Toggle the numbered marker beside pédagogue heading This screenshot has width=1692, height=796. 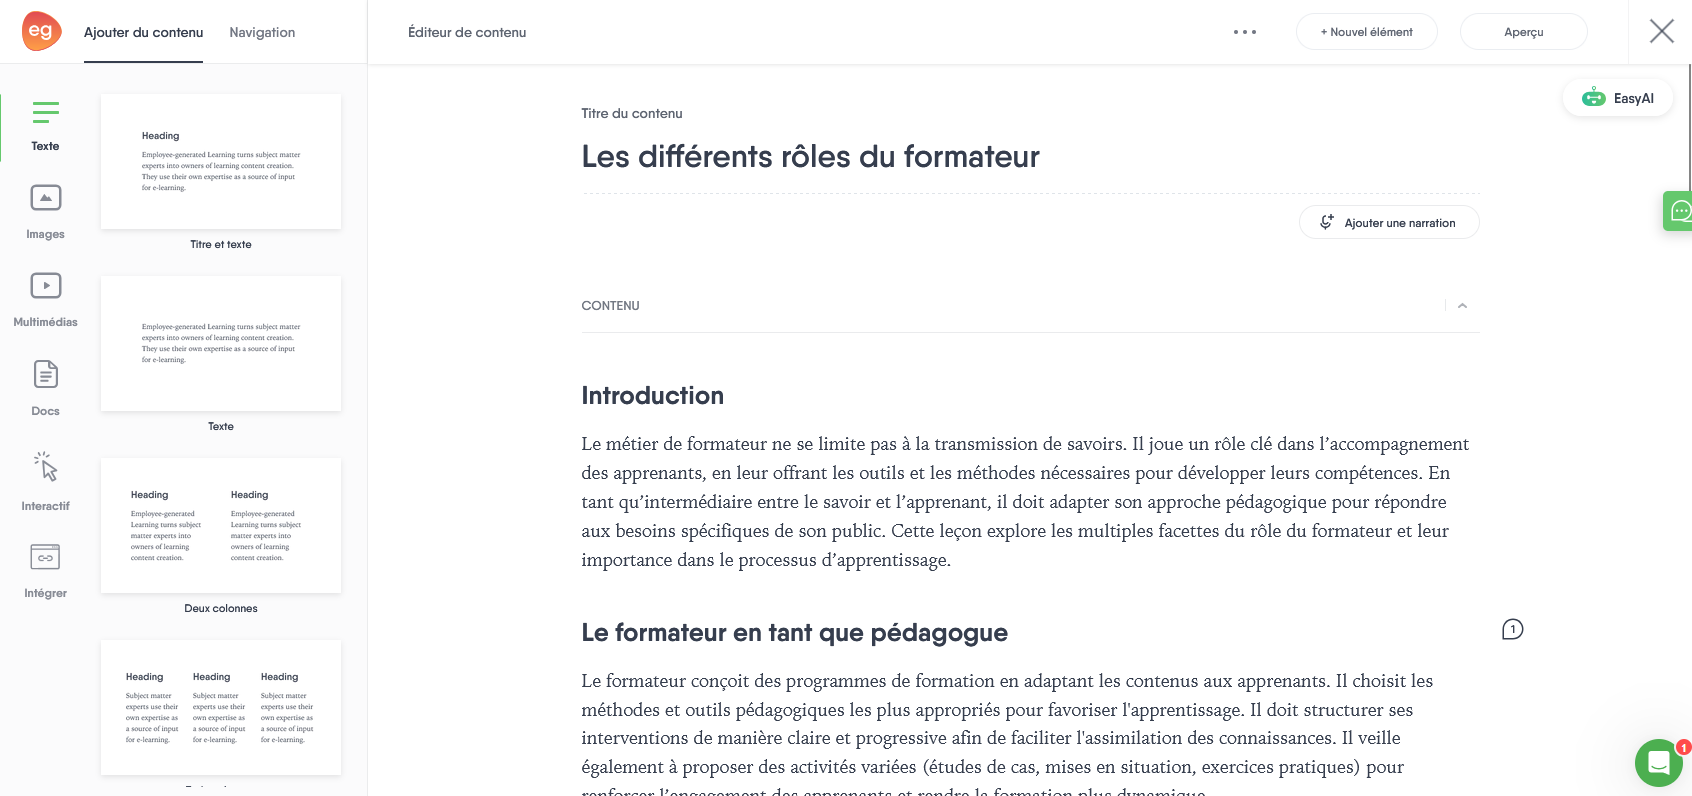1513,630
